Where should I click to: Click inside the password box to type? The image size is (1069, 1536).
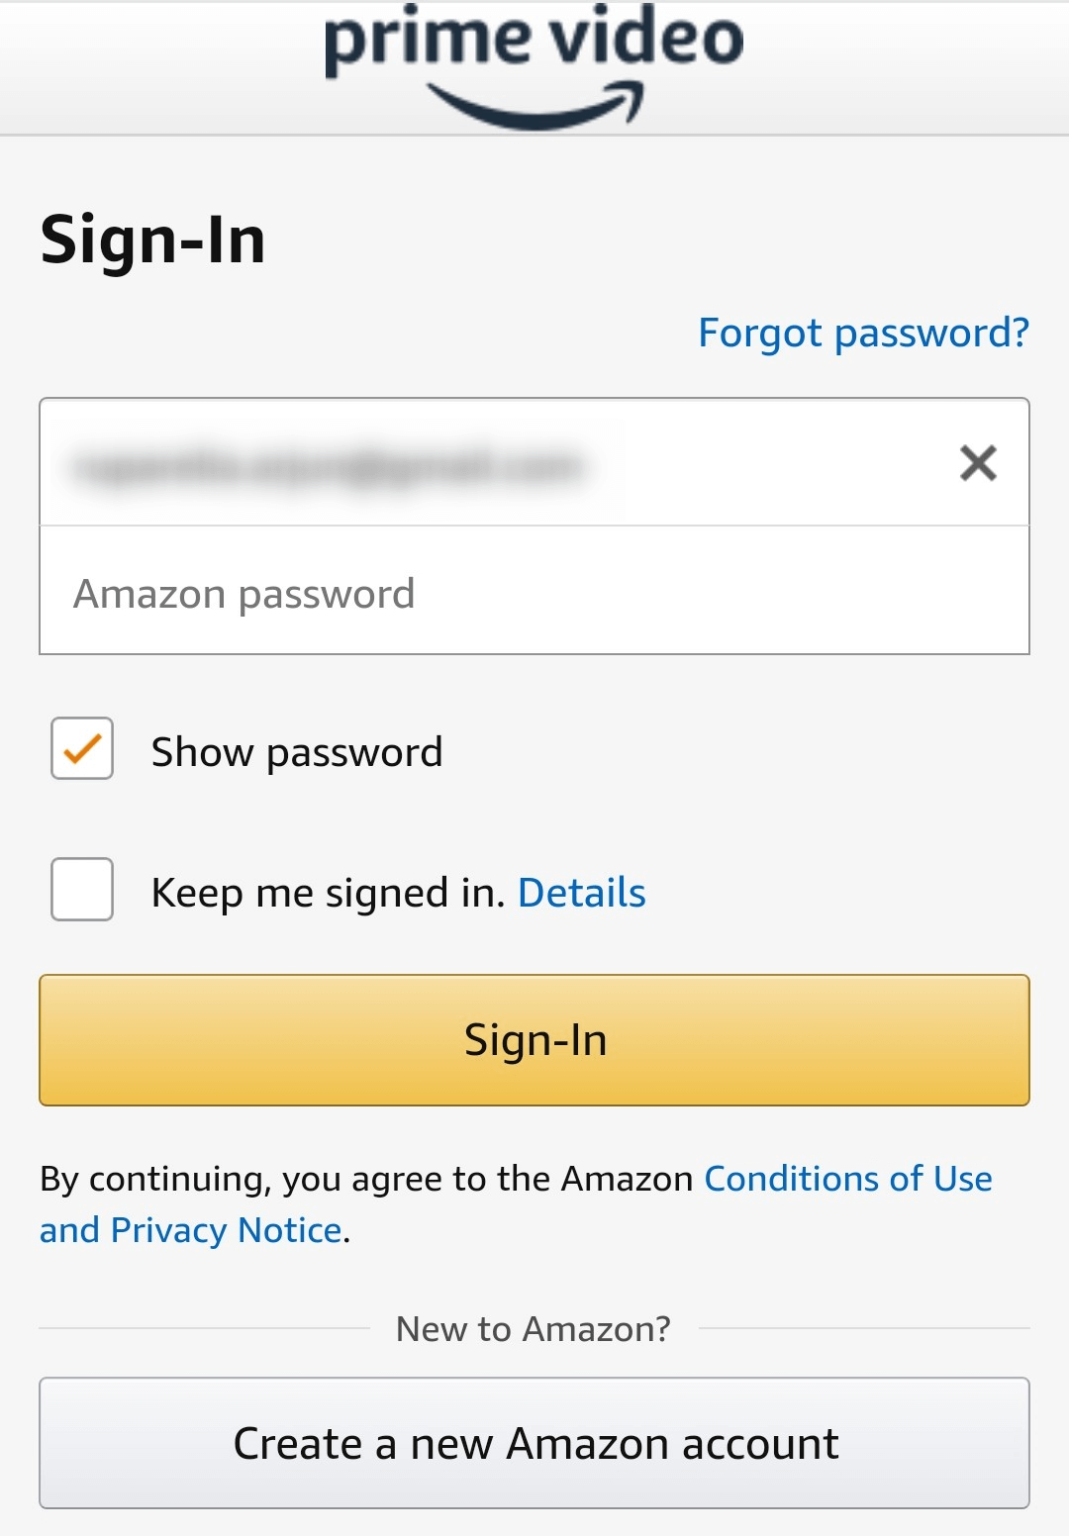(533, 591)
